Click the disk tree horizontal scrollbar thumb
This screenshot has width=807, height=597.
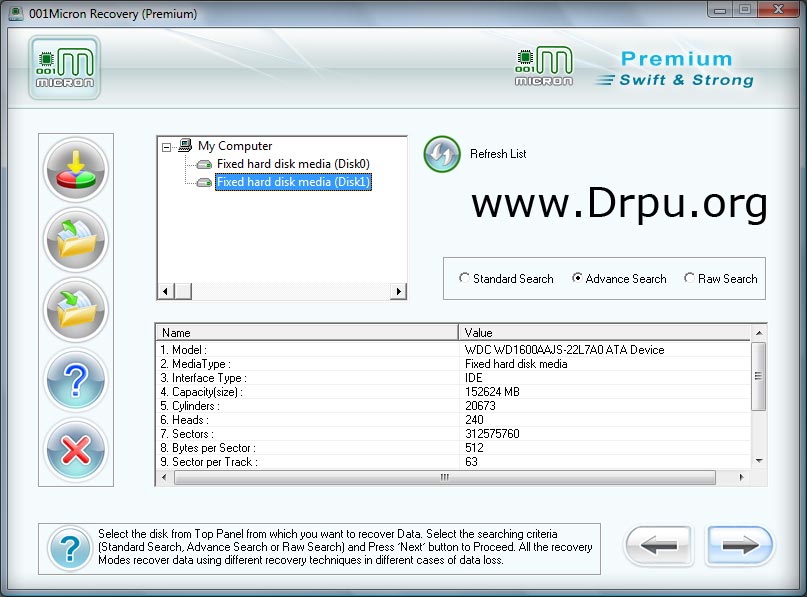pyautogui.click(x=183, y=291)
